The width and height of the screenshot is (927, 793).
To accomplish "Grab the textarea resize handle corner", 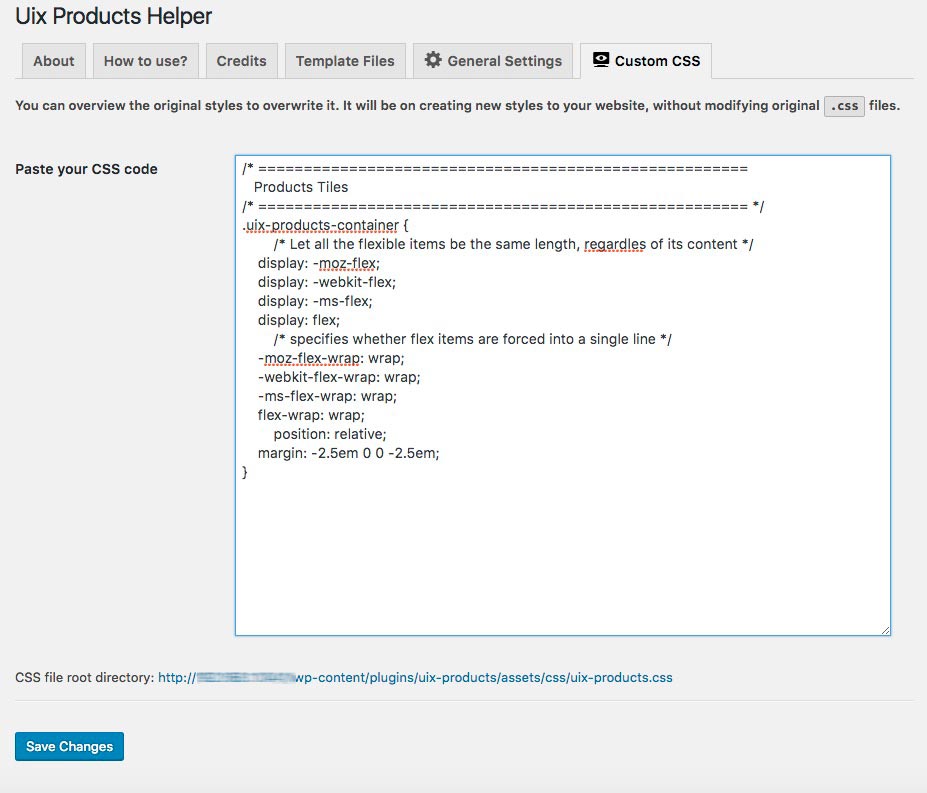I will click(x=885, y=630).
